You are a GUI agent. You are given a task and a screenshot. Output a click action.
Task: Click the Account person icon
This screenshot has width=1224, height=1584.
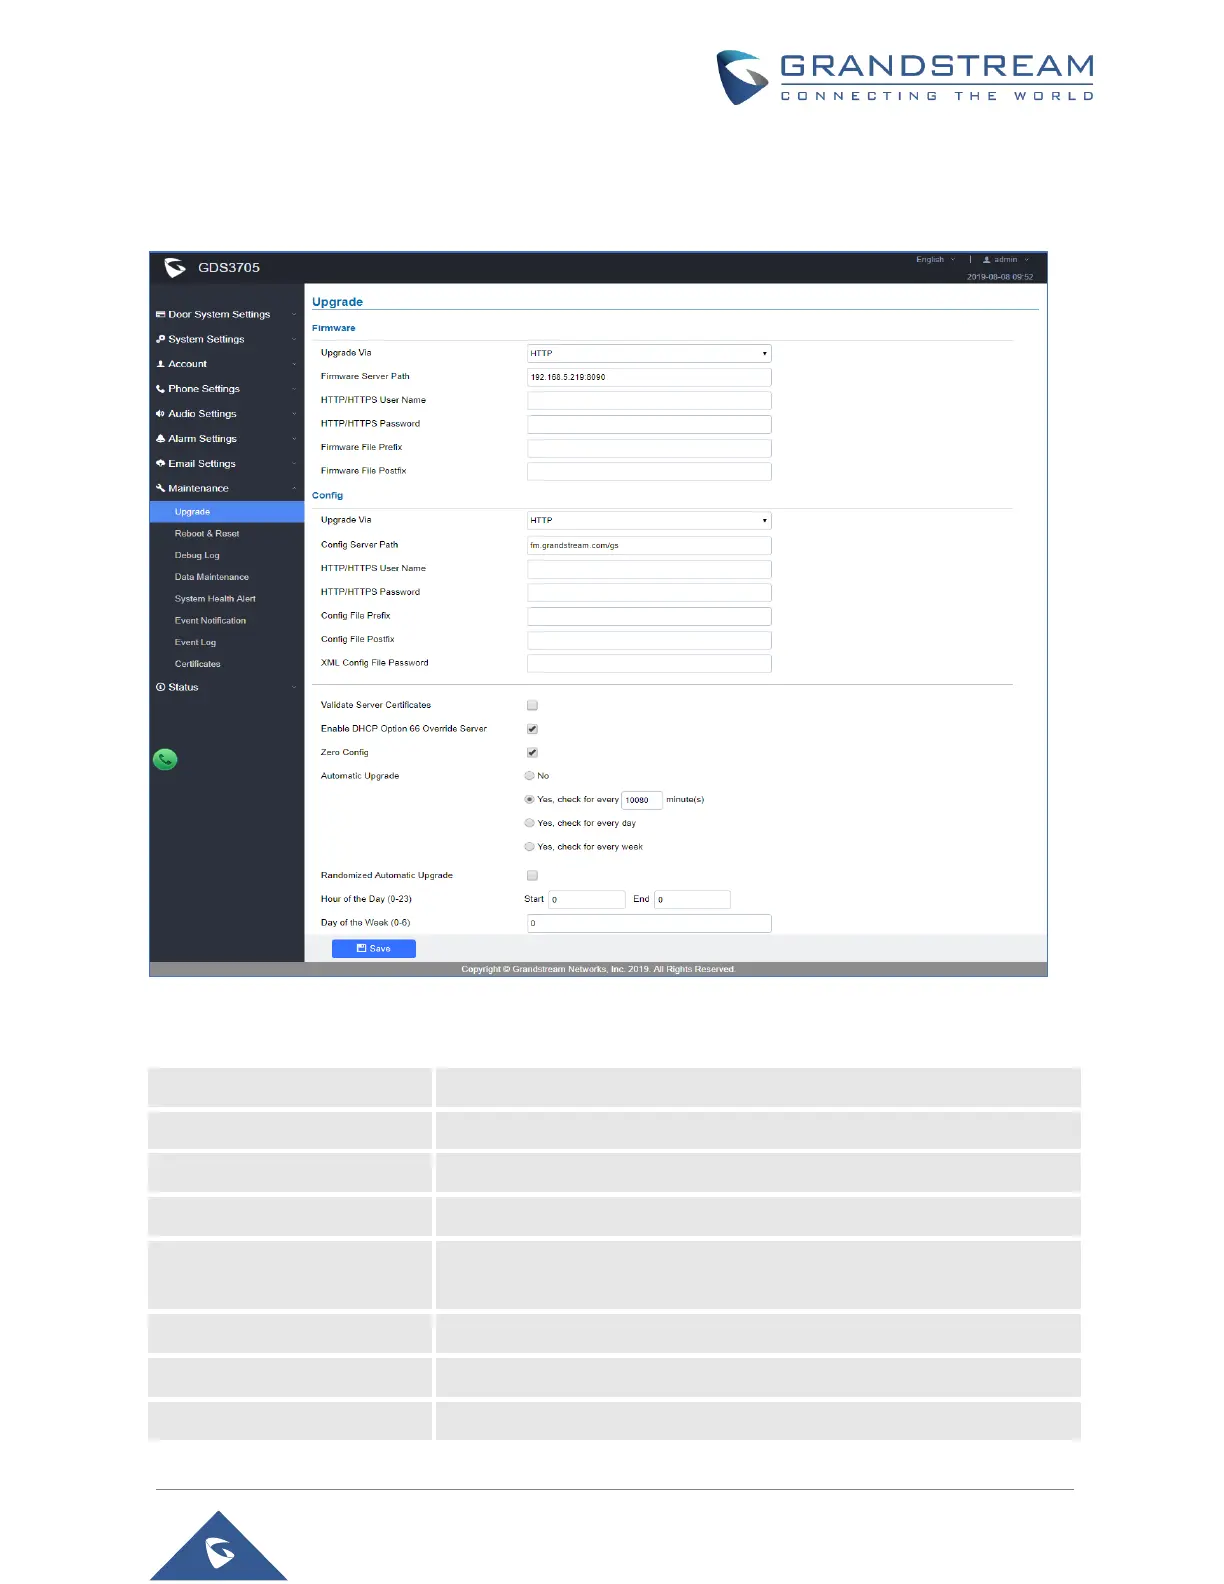[160, 364]
